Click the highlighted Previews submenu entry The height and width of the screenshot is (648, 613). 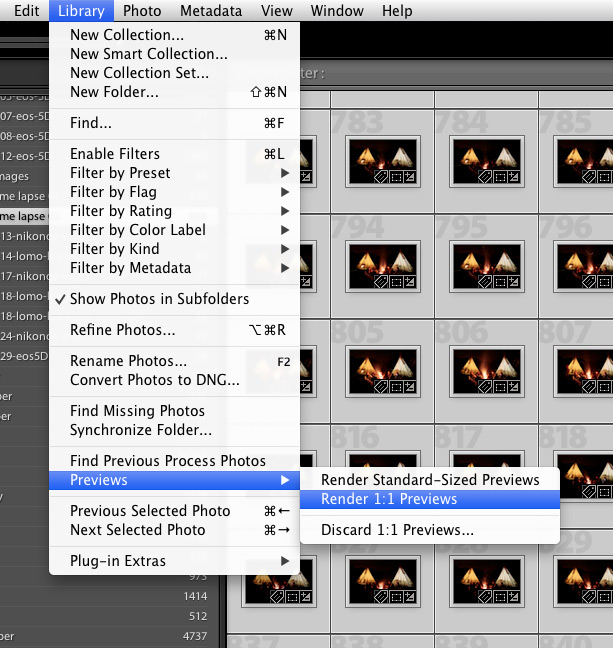click(174, 480)
